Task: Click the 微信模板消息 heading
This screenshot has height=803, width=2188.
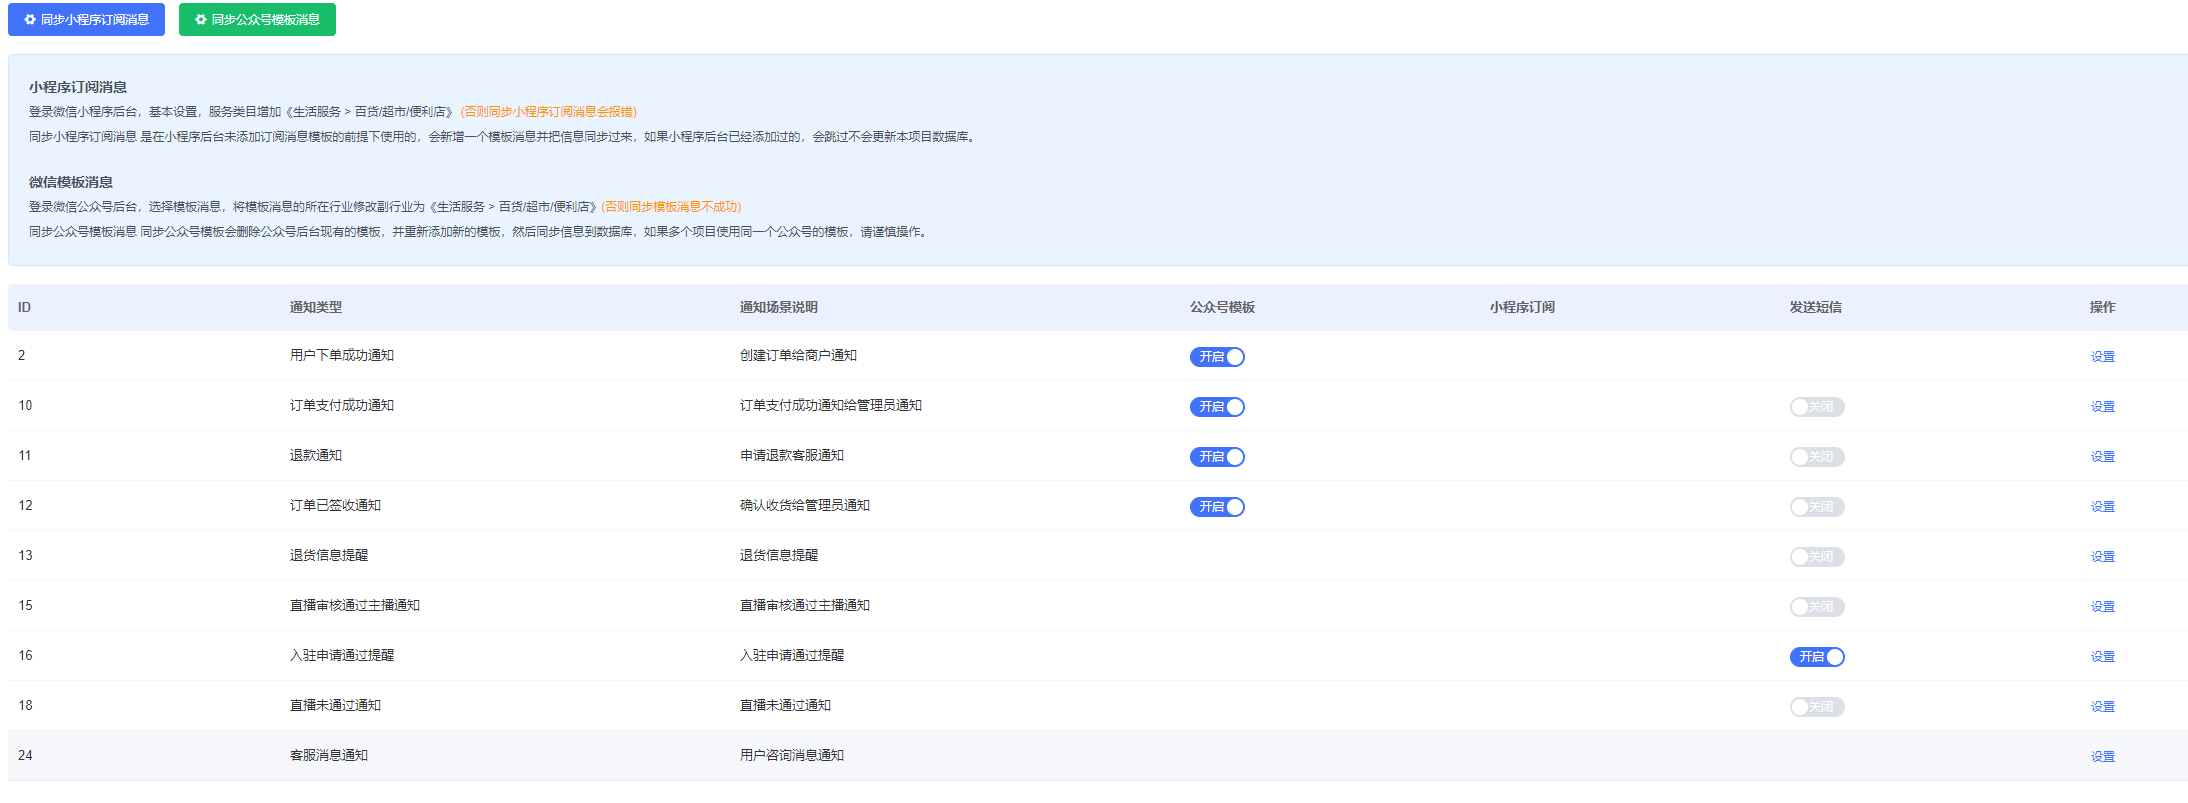Action: pos(71,182)
